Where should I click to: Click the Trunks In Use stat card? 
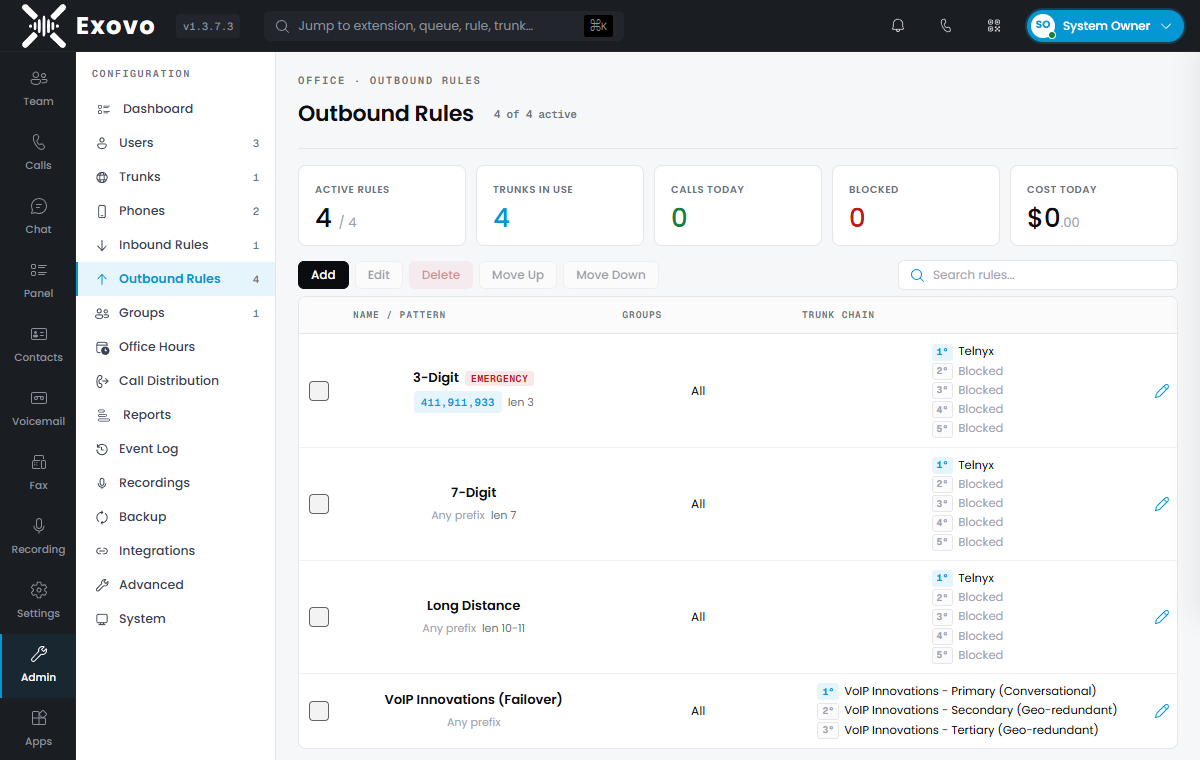coord(560,206)
